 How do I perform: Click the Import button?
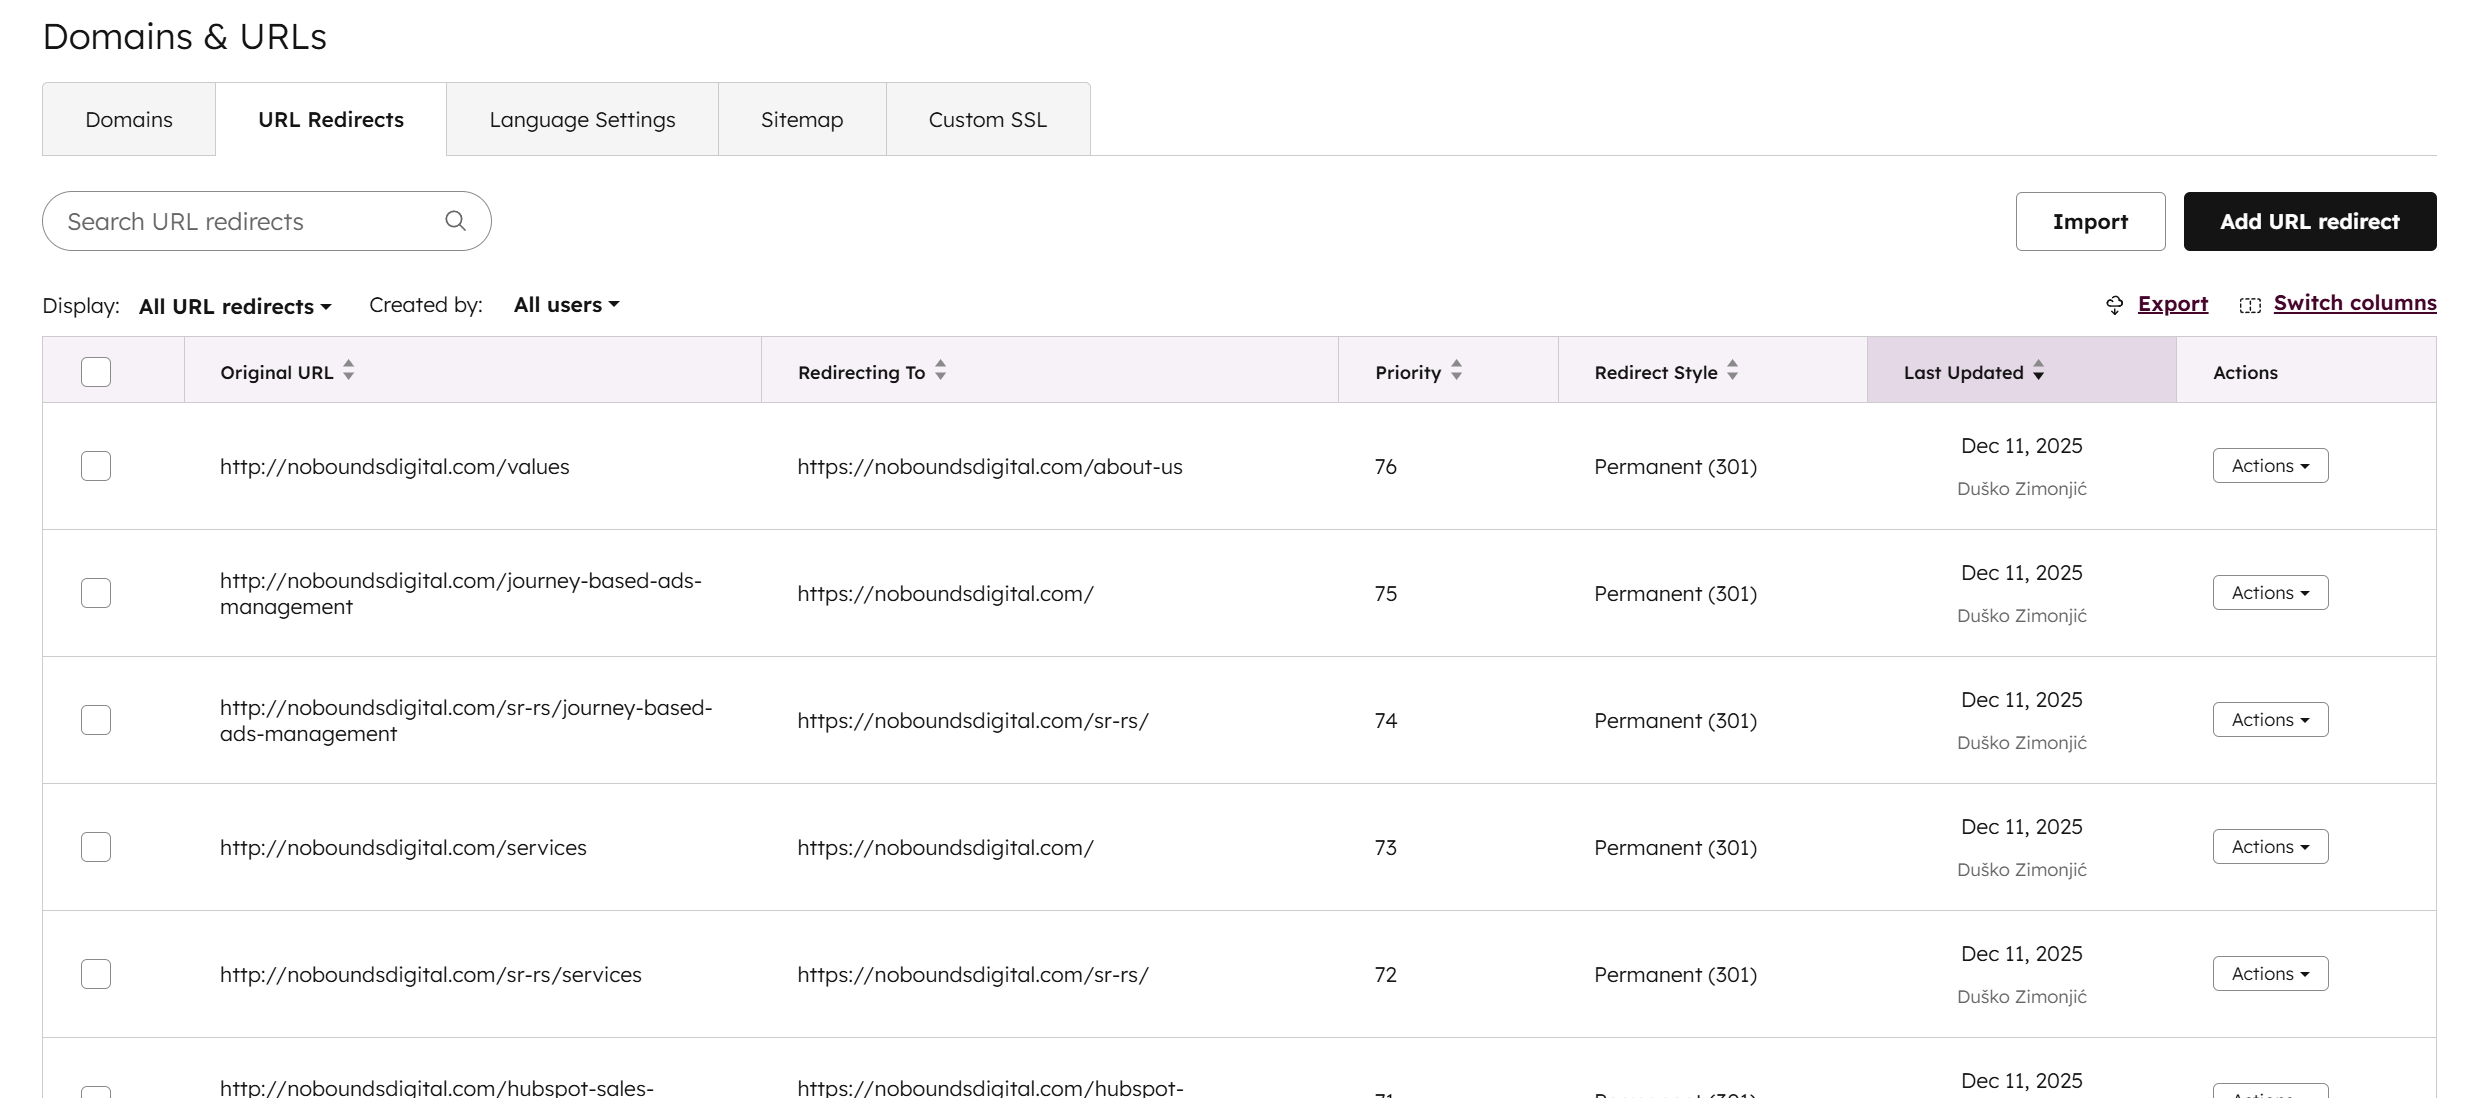coord(2090,221)
